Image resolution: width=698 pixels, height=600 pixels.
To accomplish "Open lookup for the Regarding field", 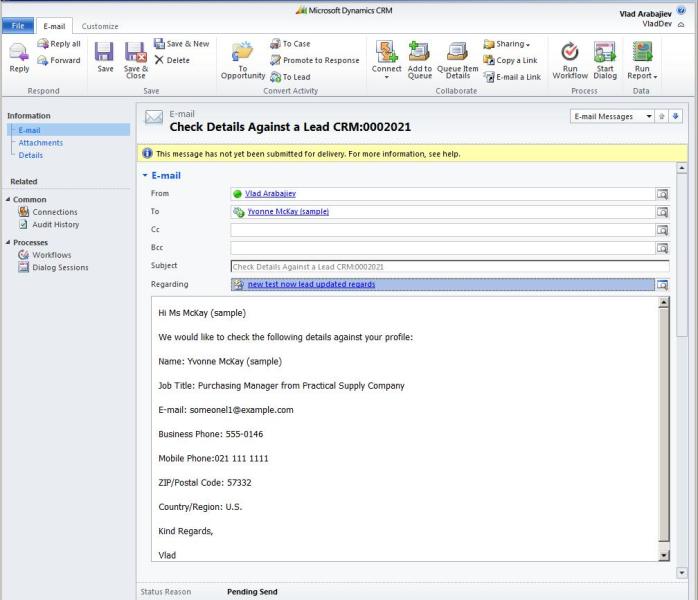I will pos(662,285).
